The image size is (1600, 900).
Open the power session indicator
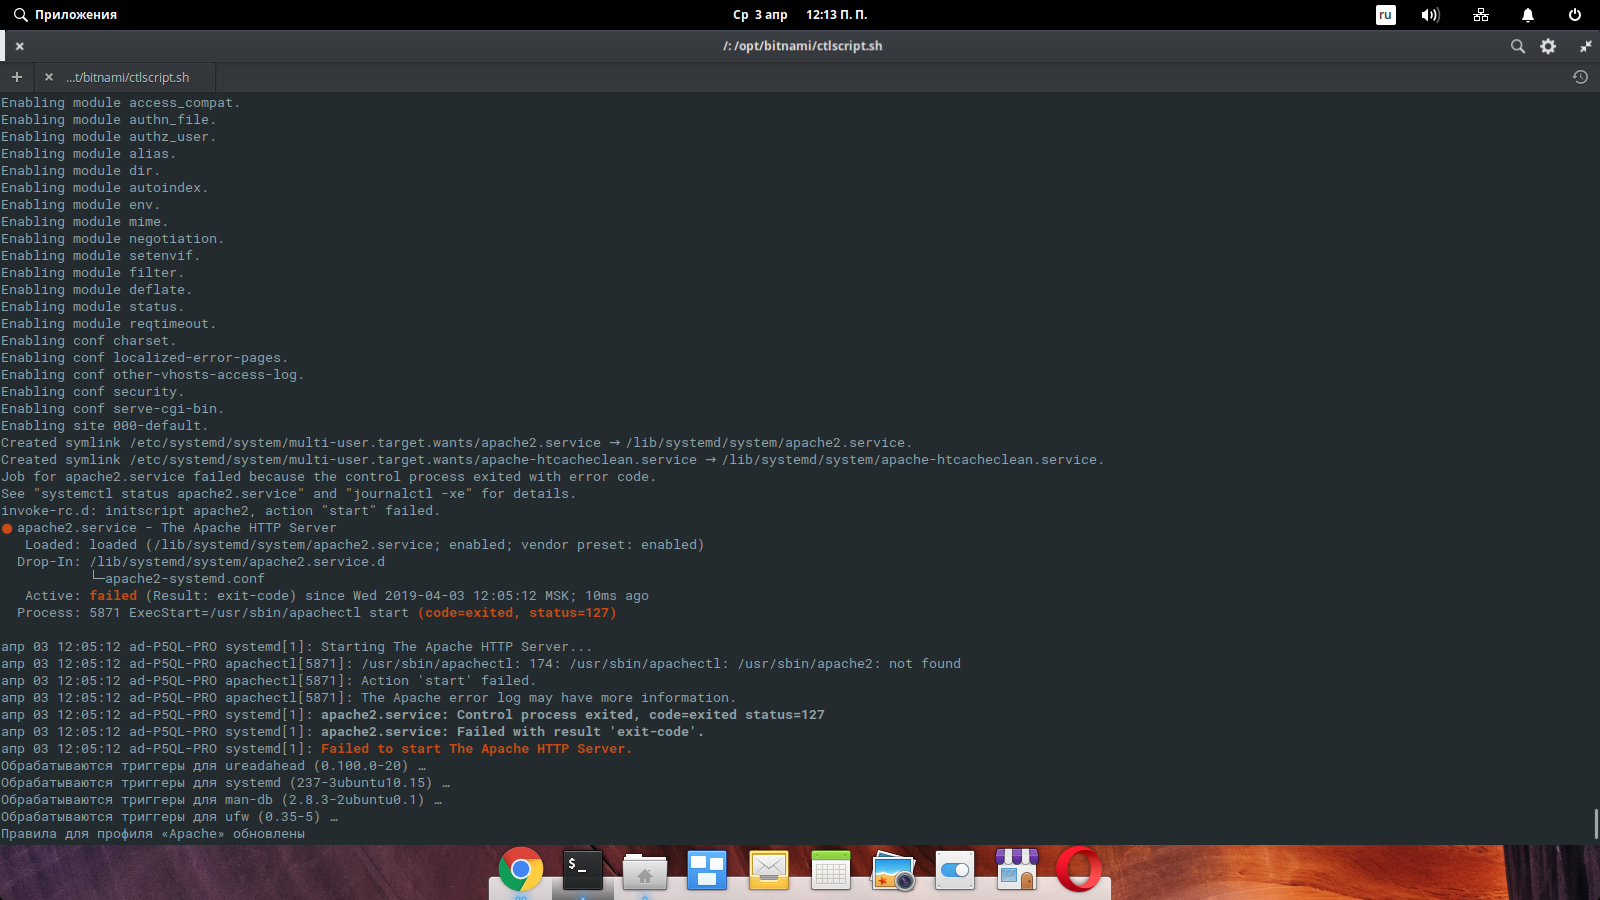click(x=1575, y=15)
